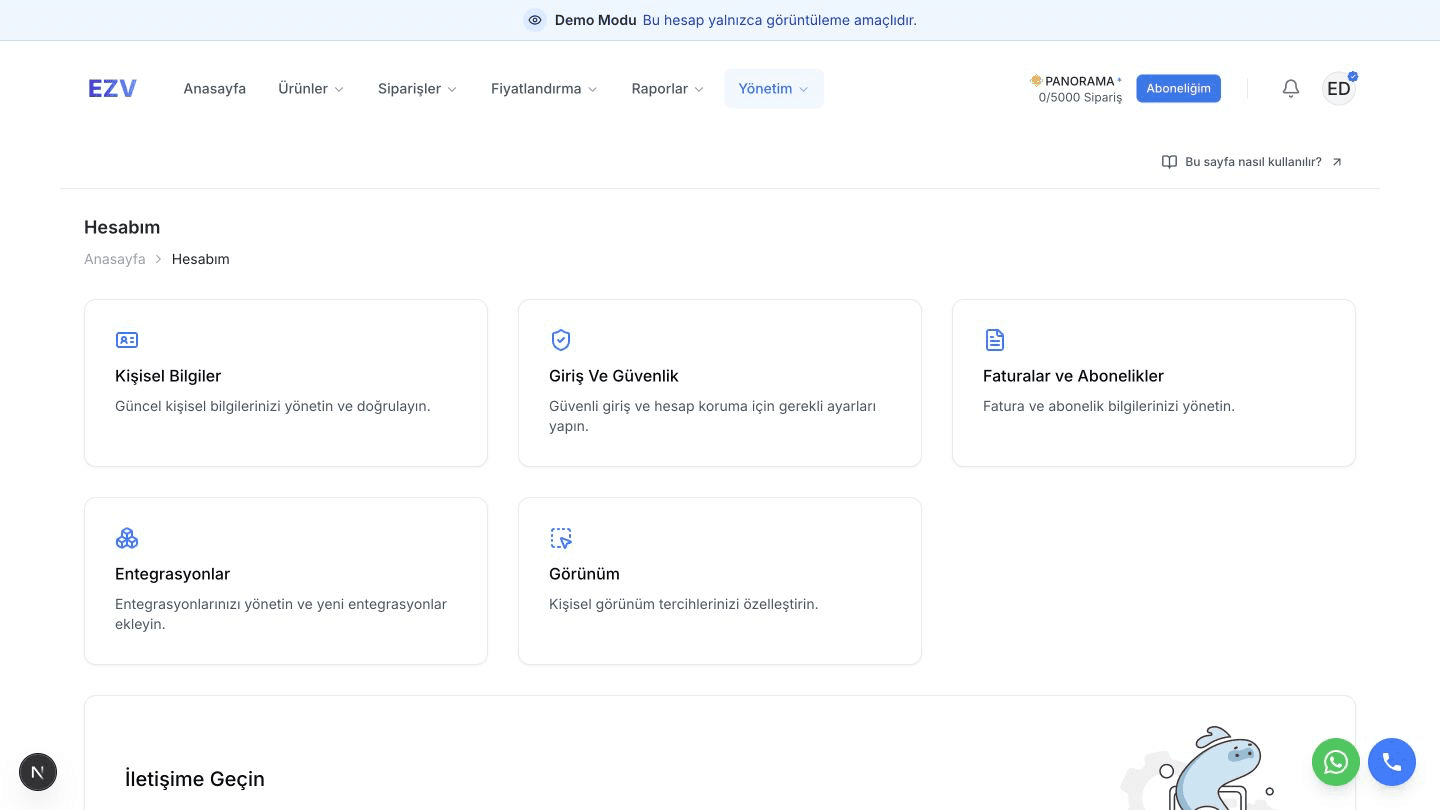The image size is (1440, 810).
Task: Click Anasayfa in the breadcrumb
Action: (x=115, y=259)
